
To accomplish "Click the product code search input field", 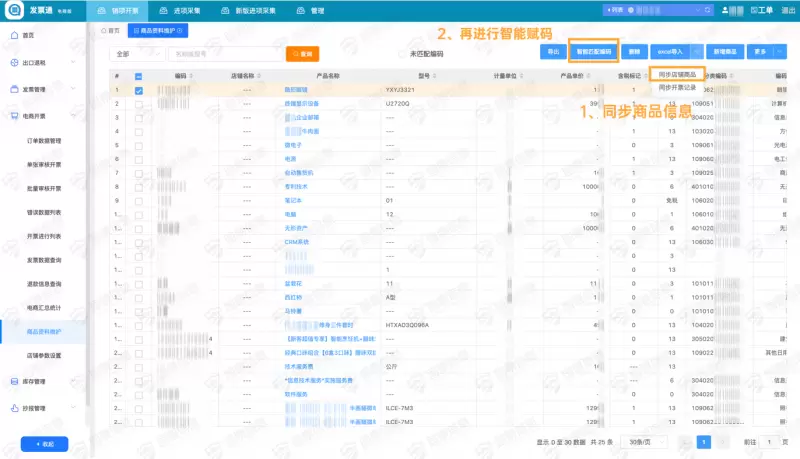I will (224, 54).
